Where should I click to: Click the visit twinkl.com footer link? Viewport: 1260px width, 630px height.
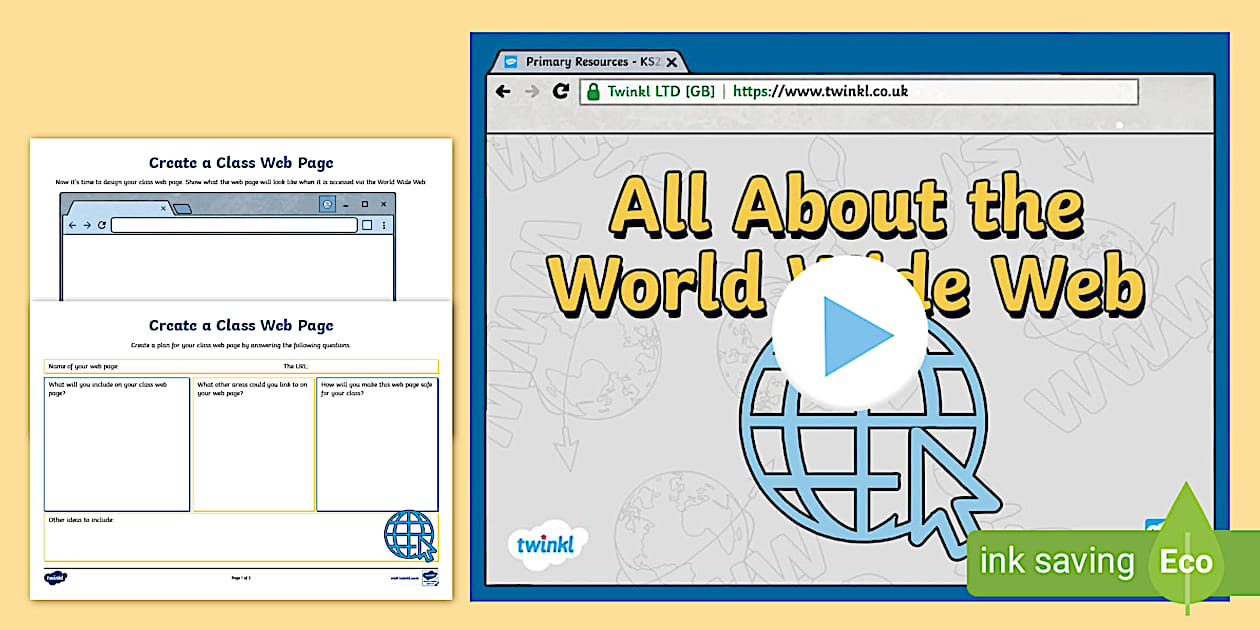tap(403, 578)
